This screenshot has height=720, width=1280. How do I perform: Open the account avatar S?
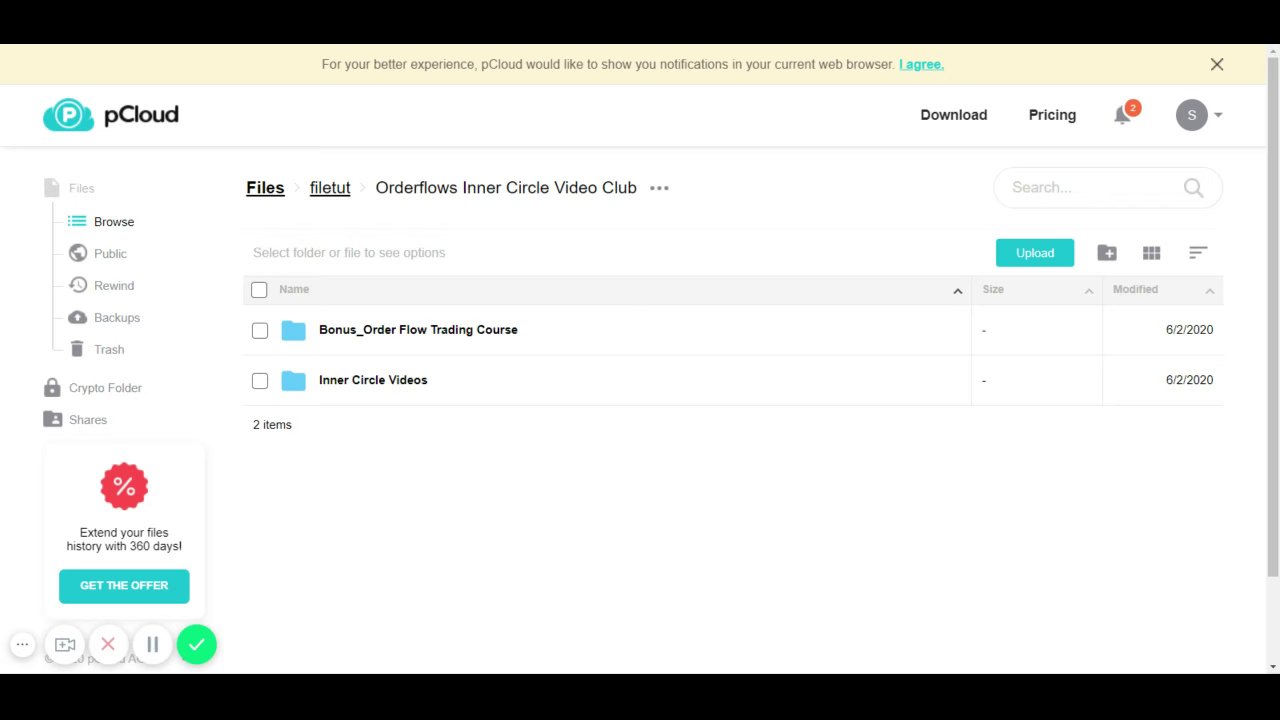1191,115
